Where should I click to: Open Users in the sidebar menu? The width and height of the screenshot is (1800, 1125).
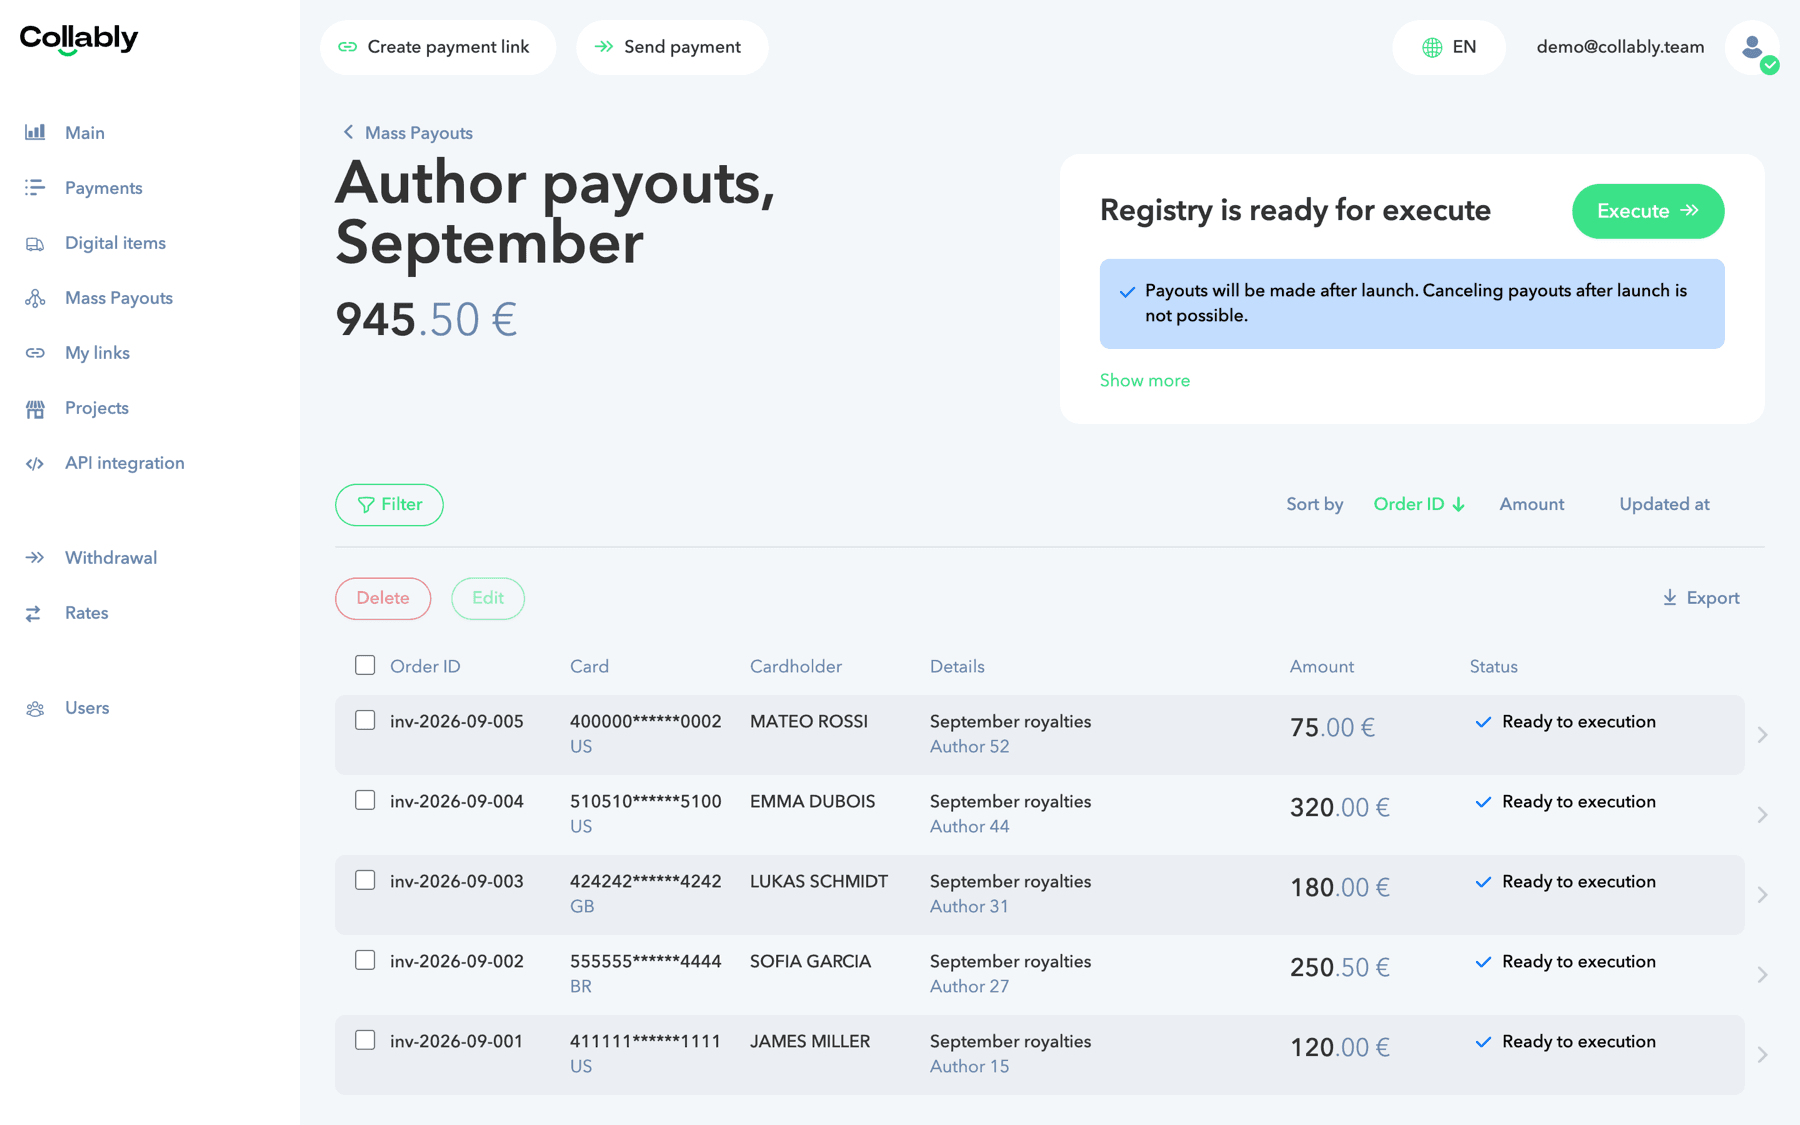click(x=87, y=708)
